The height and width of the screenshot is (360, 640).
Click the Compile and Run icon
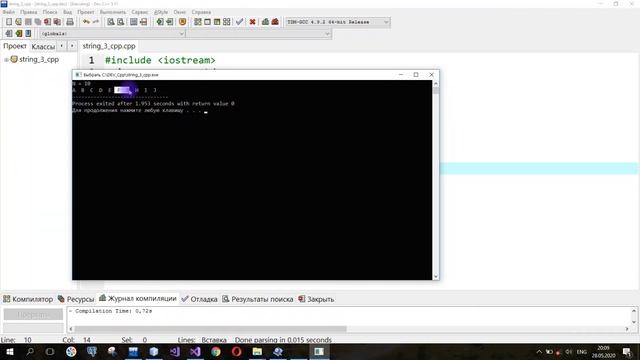coord(217,22)
